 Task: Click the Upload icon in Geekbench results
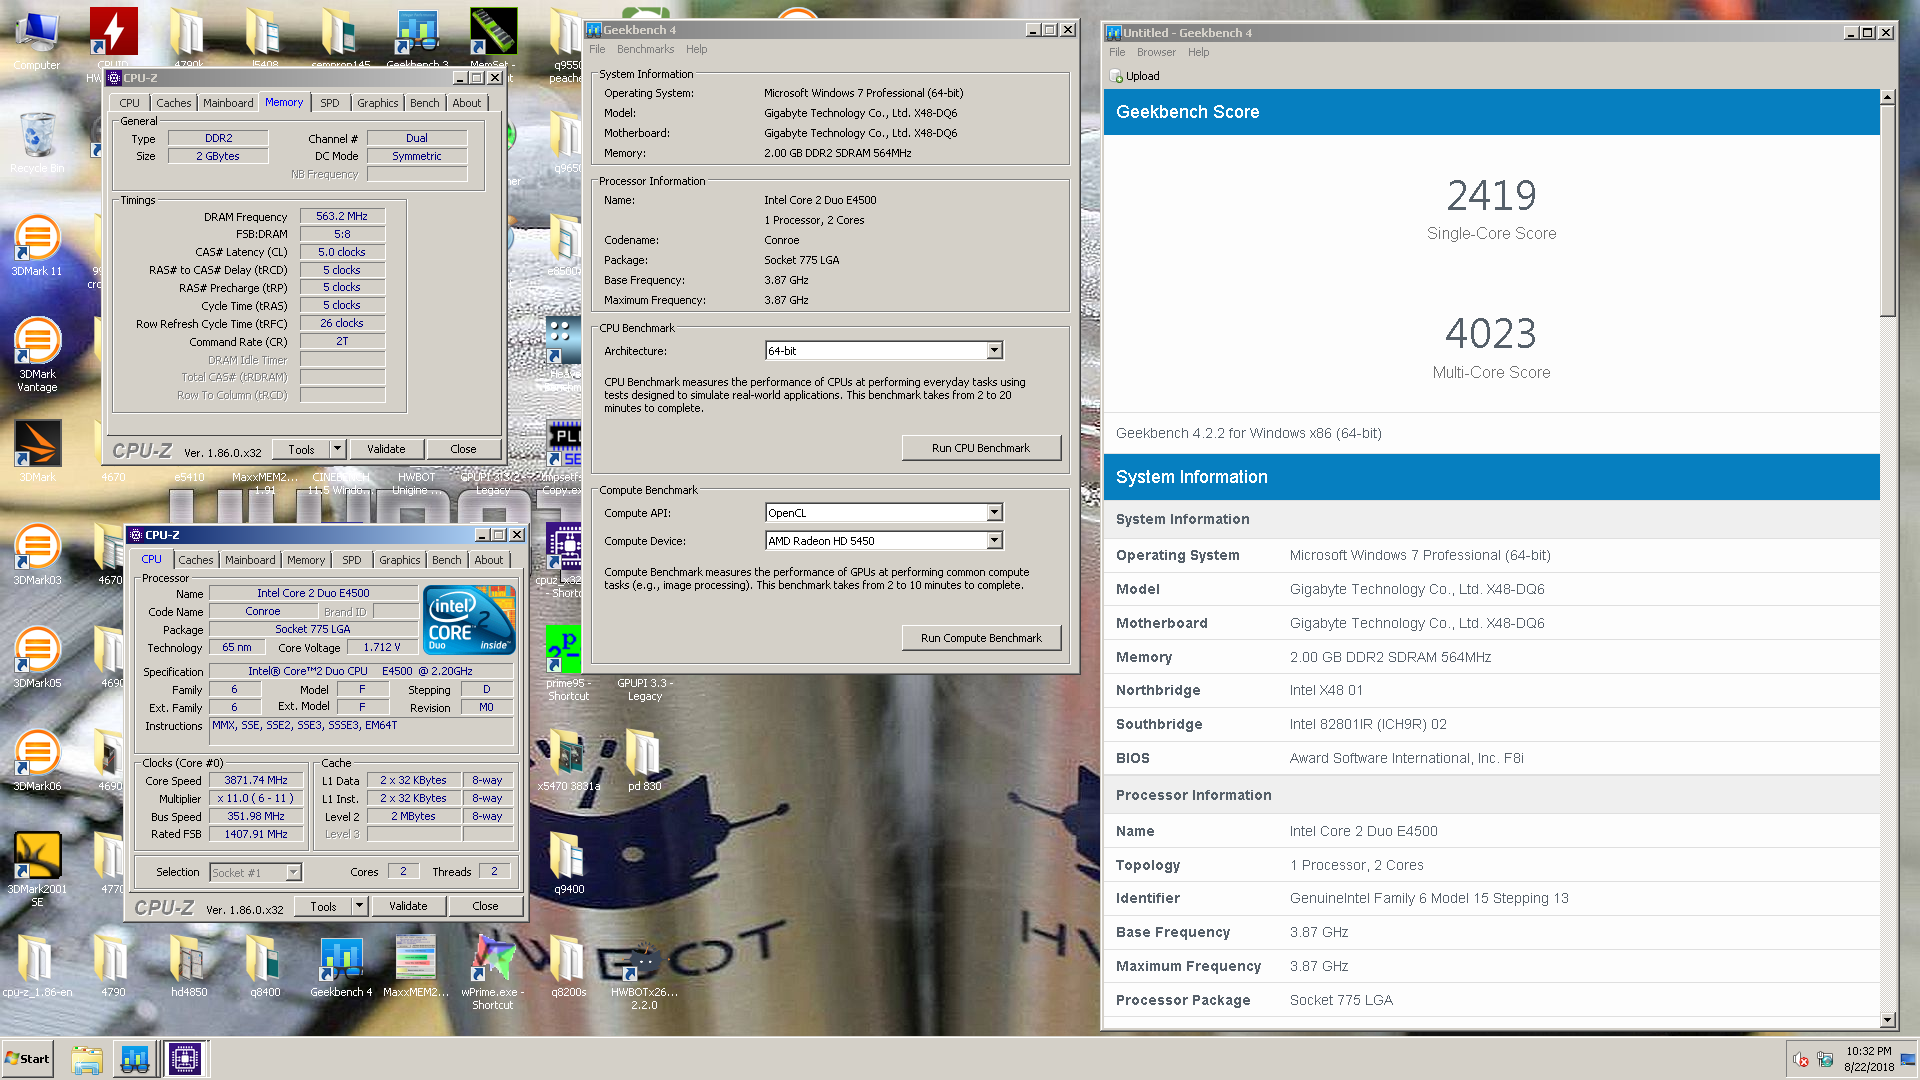point(1117,77)
